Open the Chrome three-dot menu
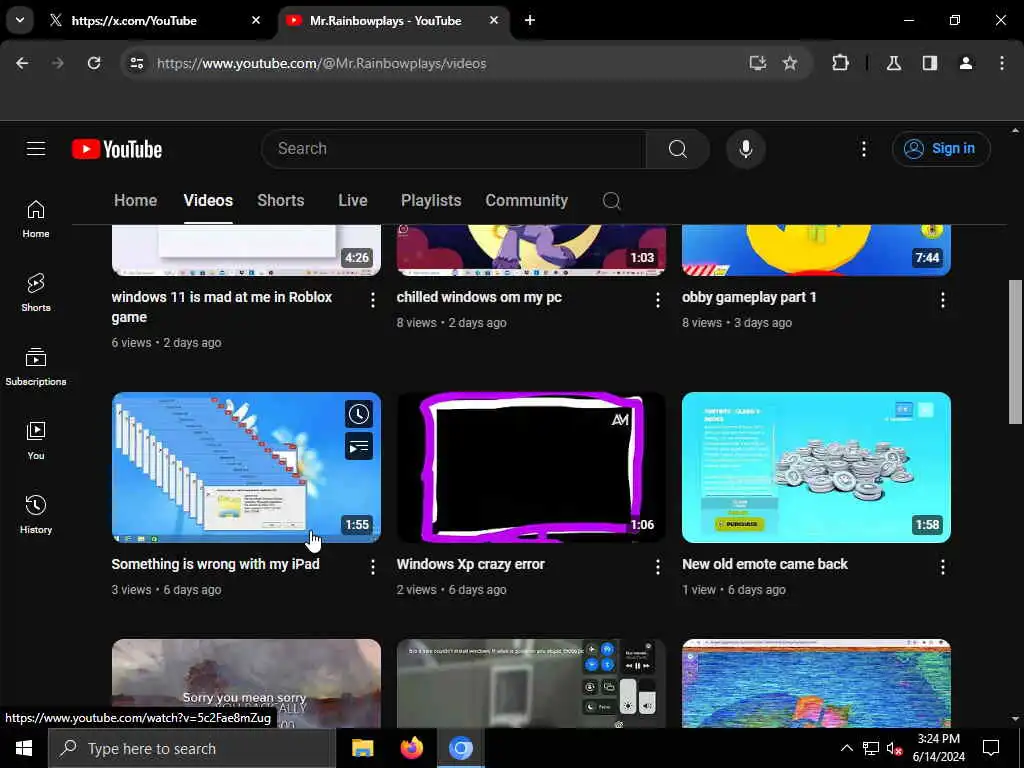 (1002, 63)
